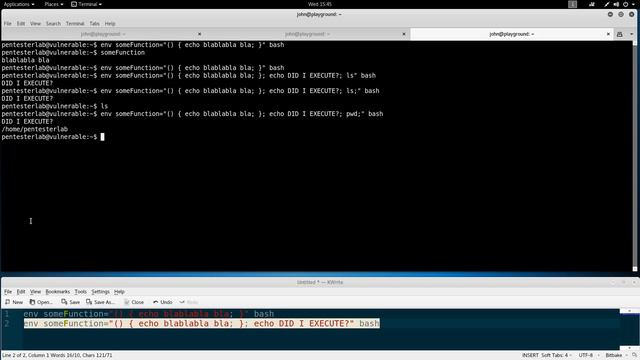Viewport: 640px width, 360px height.
Task: Click the power icon in top panel
Action: [625, 4]
